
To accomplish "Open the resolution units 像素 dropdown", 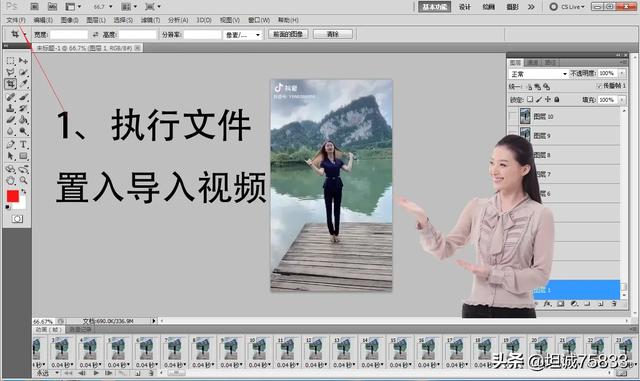I will (x=242, y=35).
